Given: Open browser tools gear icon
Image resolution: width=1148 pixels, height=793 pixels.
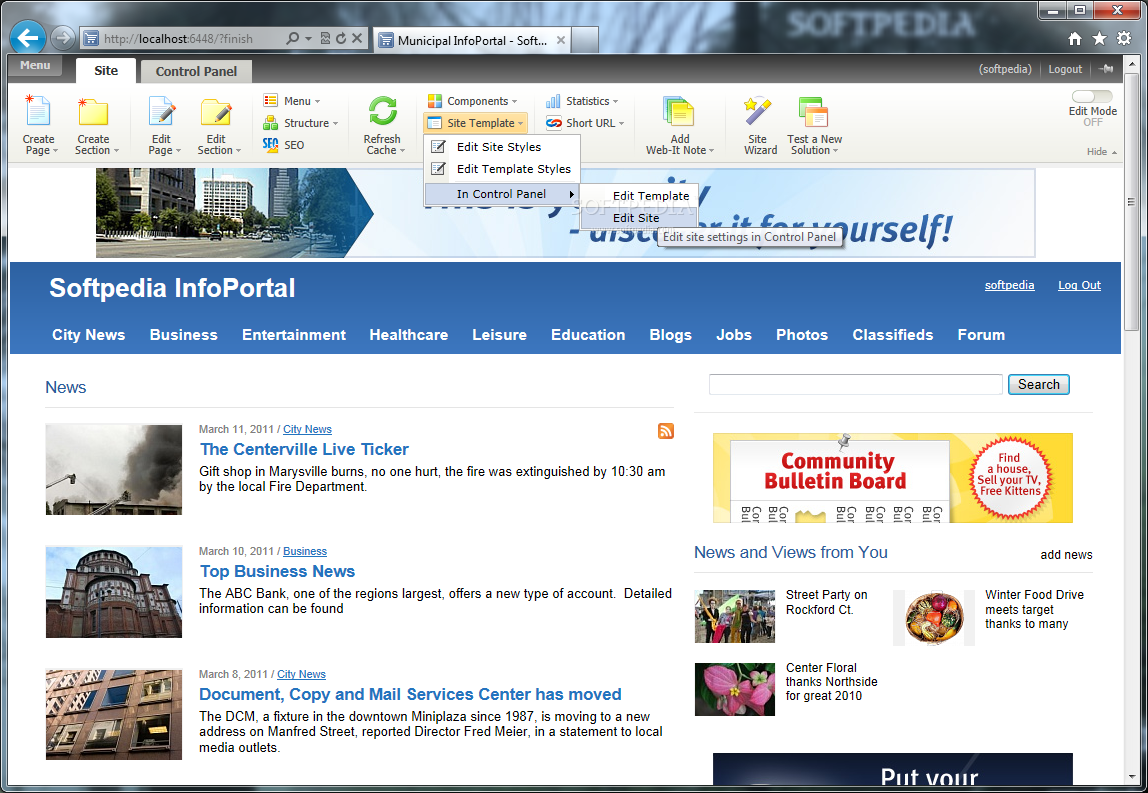Looking at the screenshot, I should pyautogui.click(x=1124, y=39).
